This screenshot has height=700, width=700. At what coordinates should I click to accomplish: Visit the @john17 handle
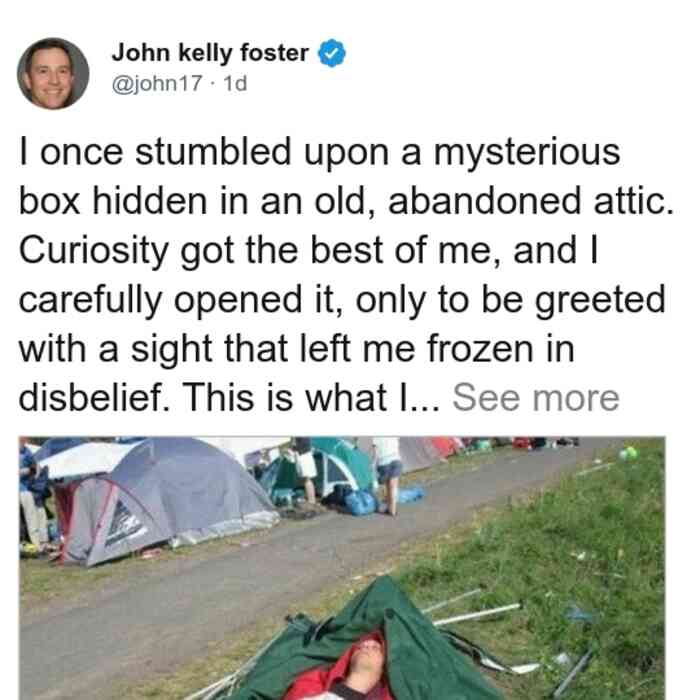click(157, 83)
